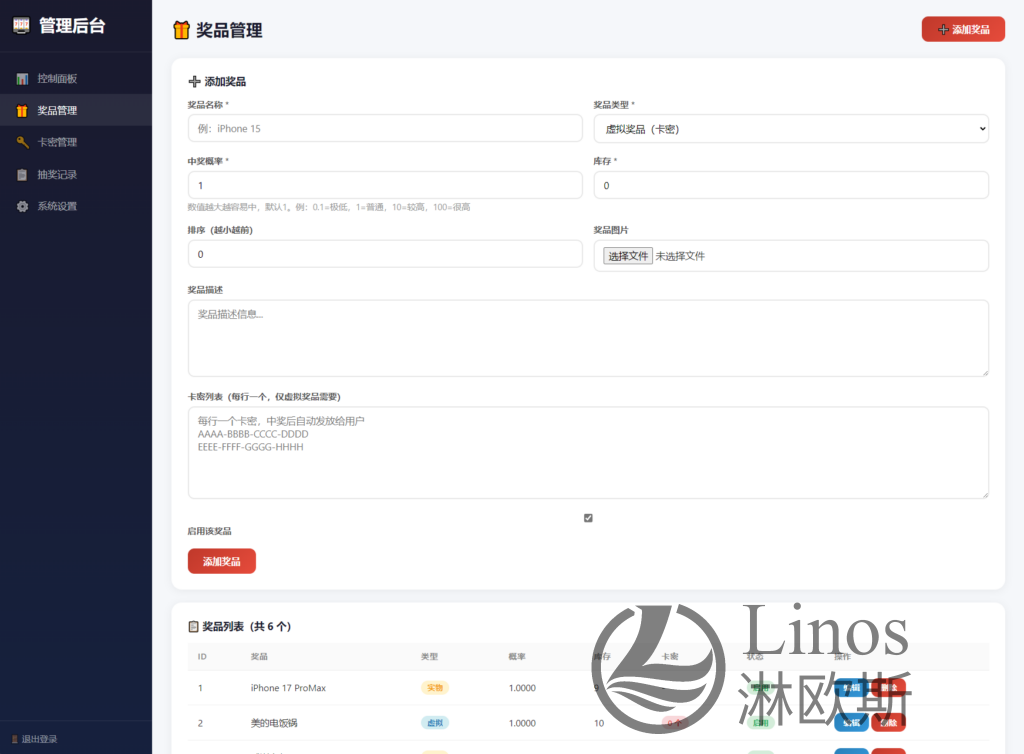Click the 管理后台 title text
The height and width of the screenshot is (754, 1024).
72,25
